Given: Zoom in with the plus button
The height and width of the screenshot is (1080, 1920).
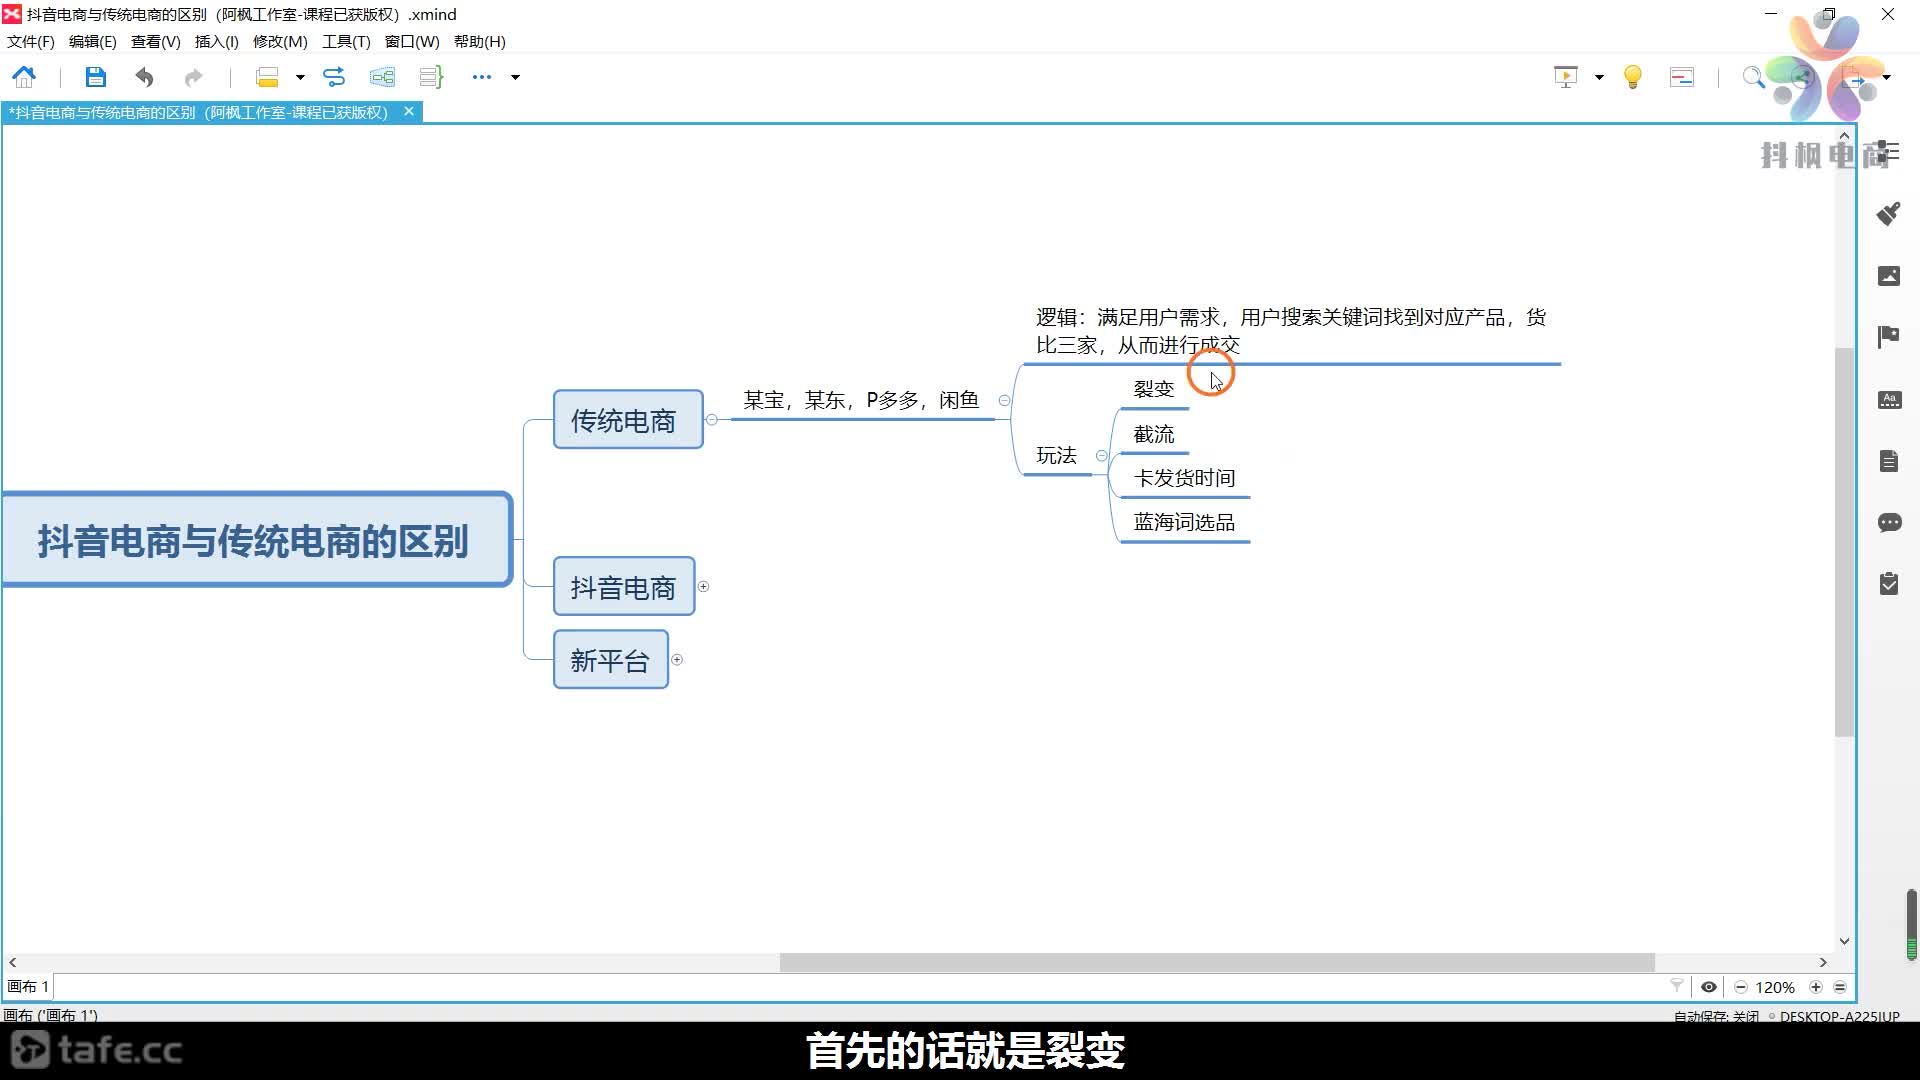Looking at the screenshot, I should [1816, 987].
